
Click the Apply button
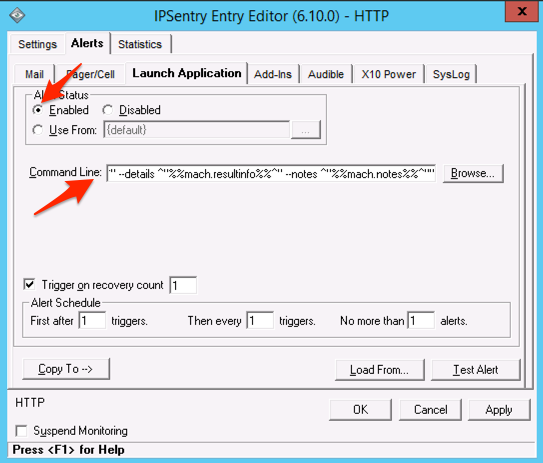pos(499,410)
